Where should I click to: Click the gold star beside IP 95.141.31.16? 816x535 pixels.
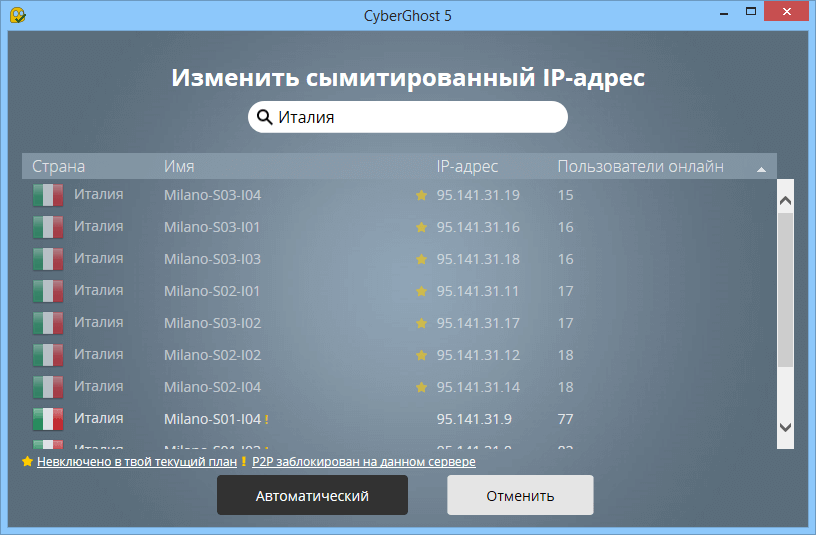421,227
